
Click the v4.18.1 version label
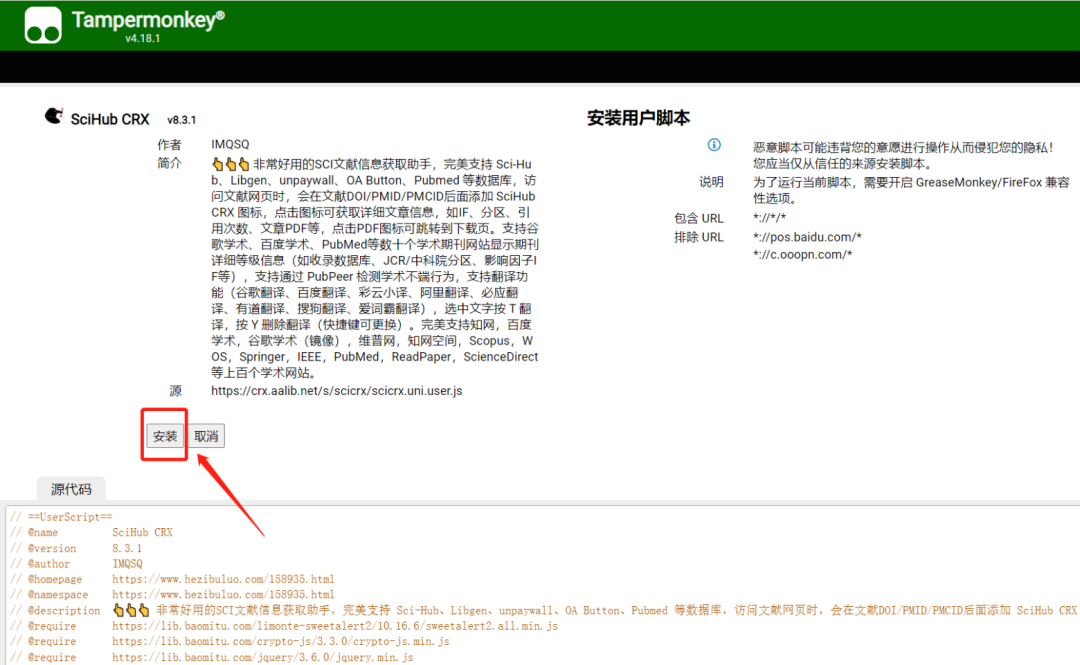[143, 39]
